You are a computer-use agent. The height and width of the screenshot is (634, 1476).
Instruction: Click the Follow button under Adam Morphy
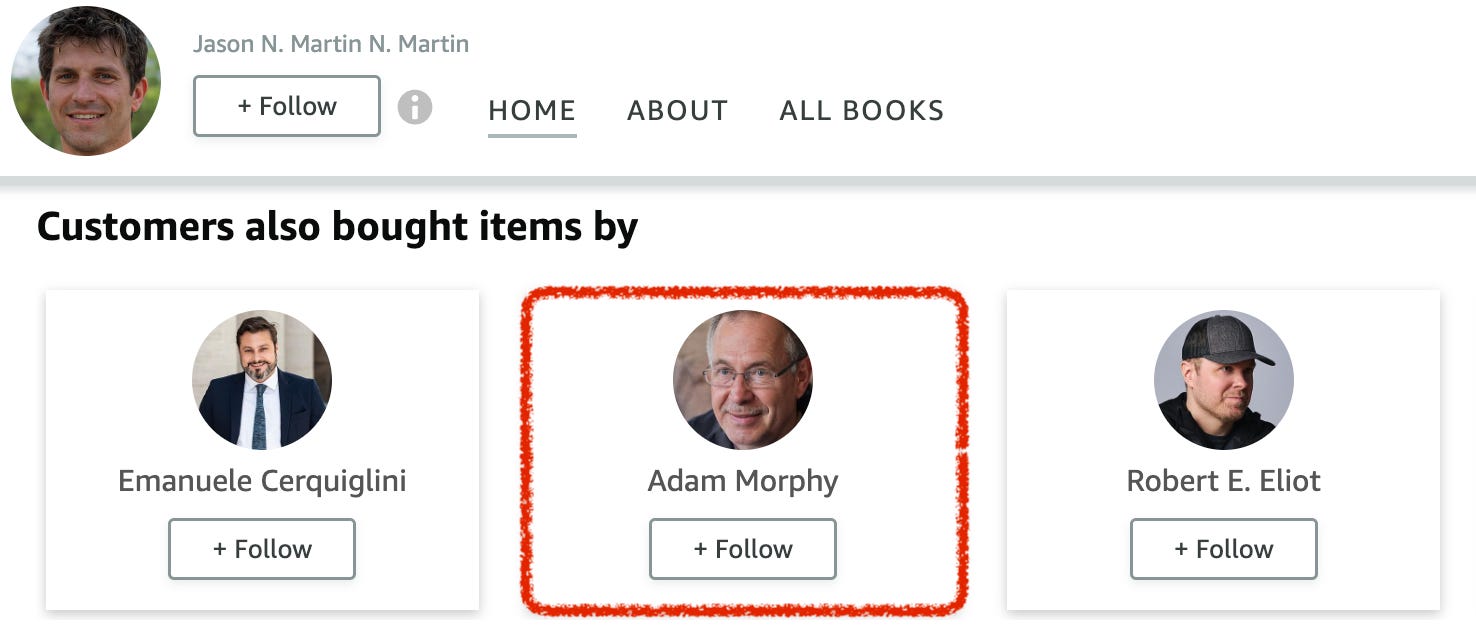[x=742, y=548]
